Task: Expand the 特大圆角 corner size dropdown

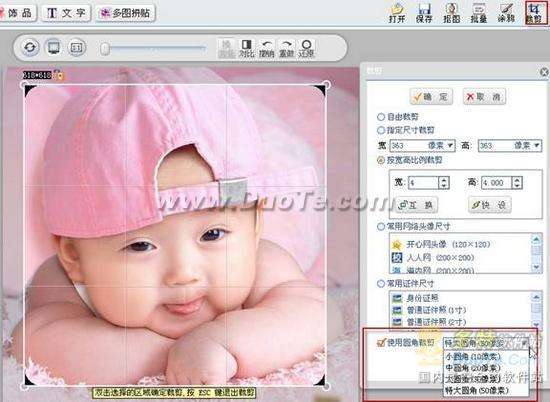Action: [524, 342]
